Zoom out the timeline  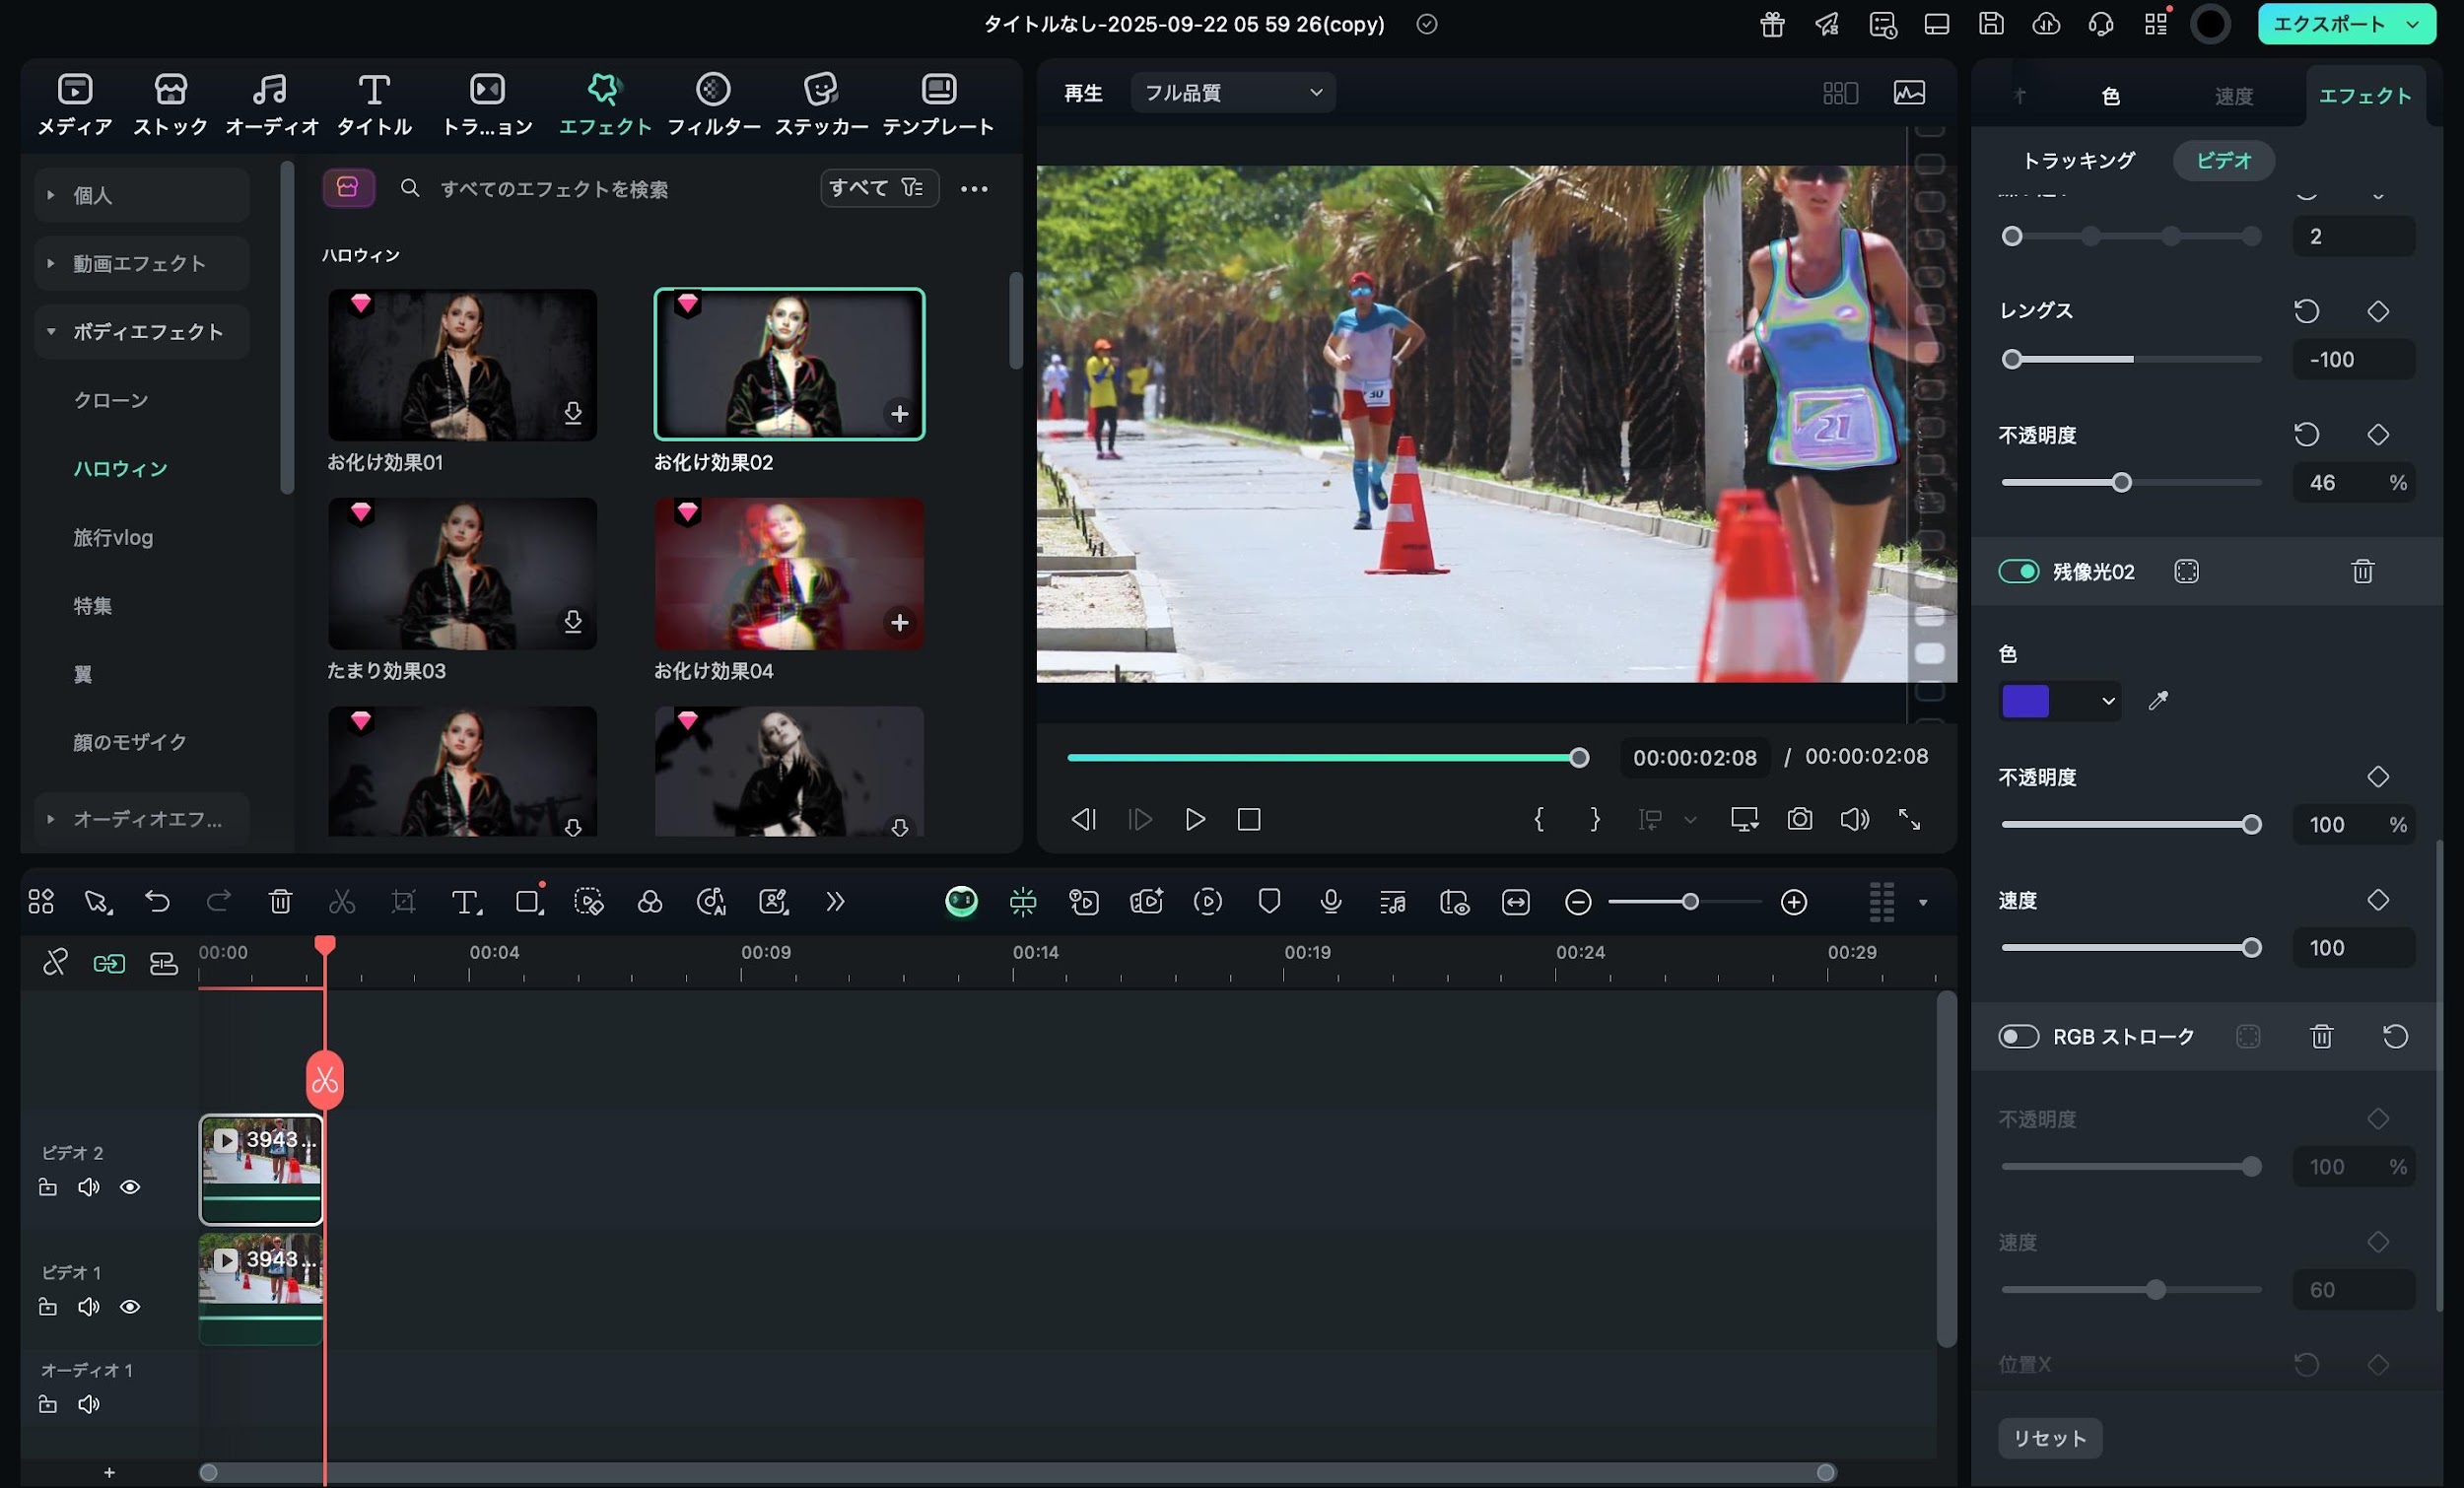(1577, 903)
